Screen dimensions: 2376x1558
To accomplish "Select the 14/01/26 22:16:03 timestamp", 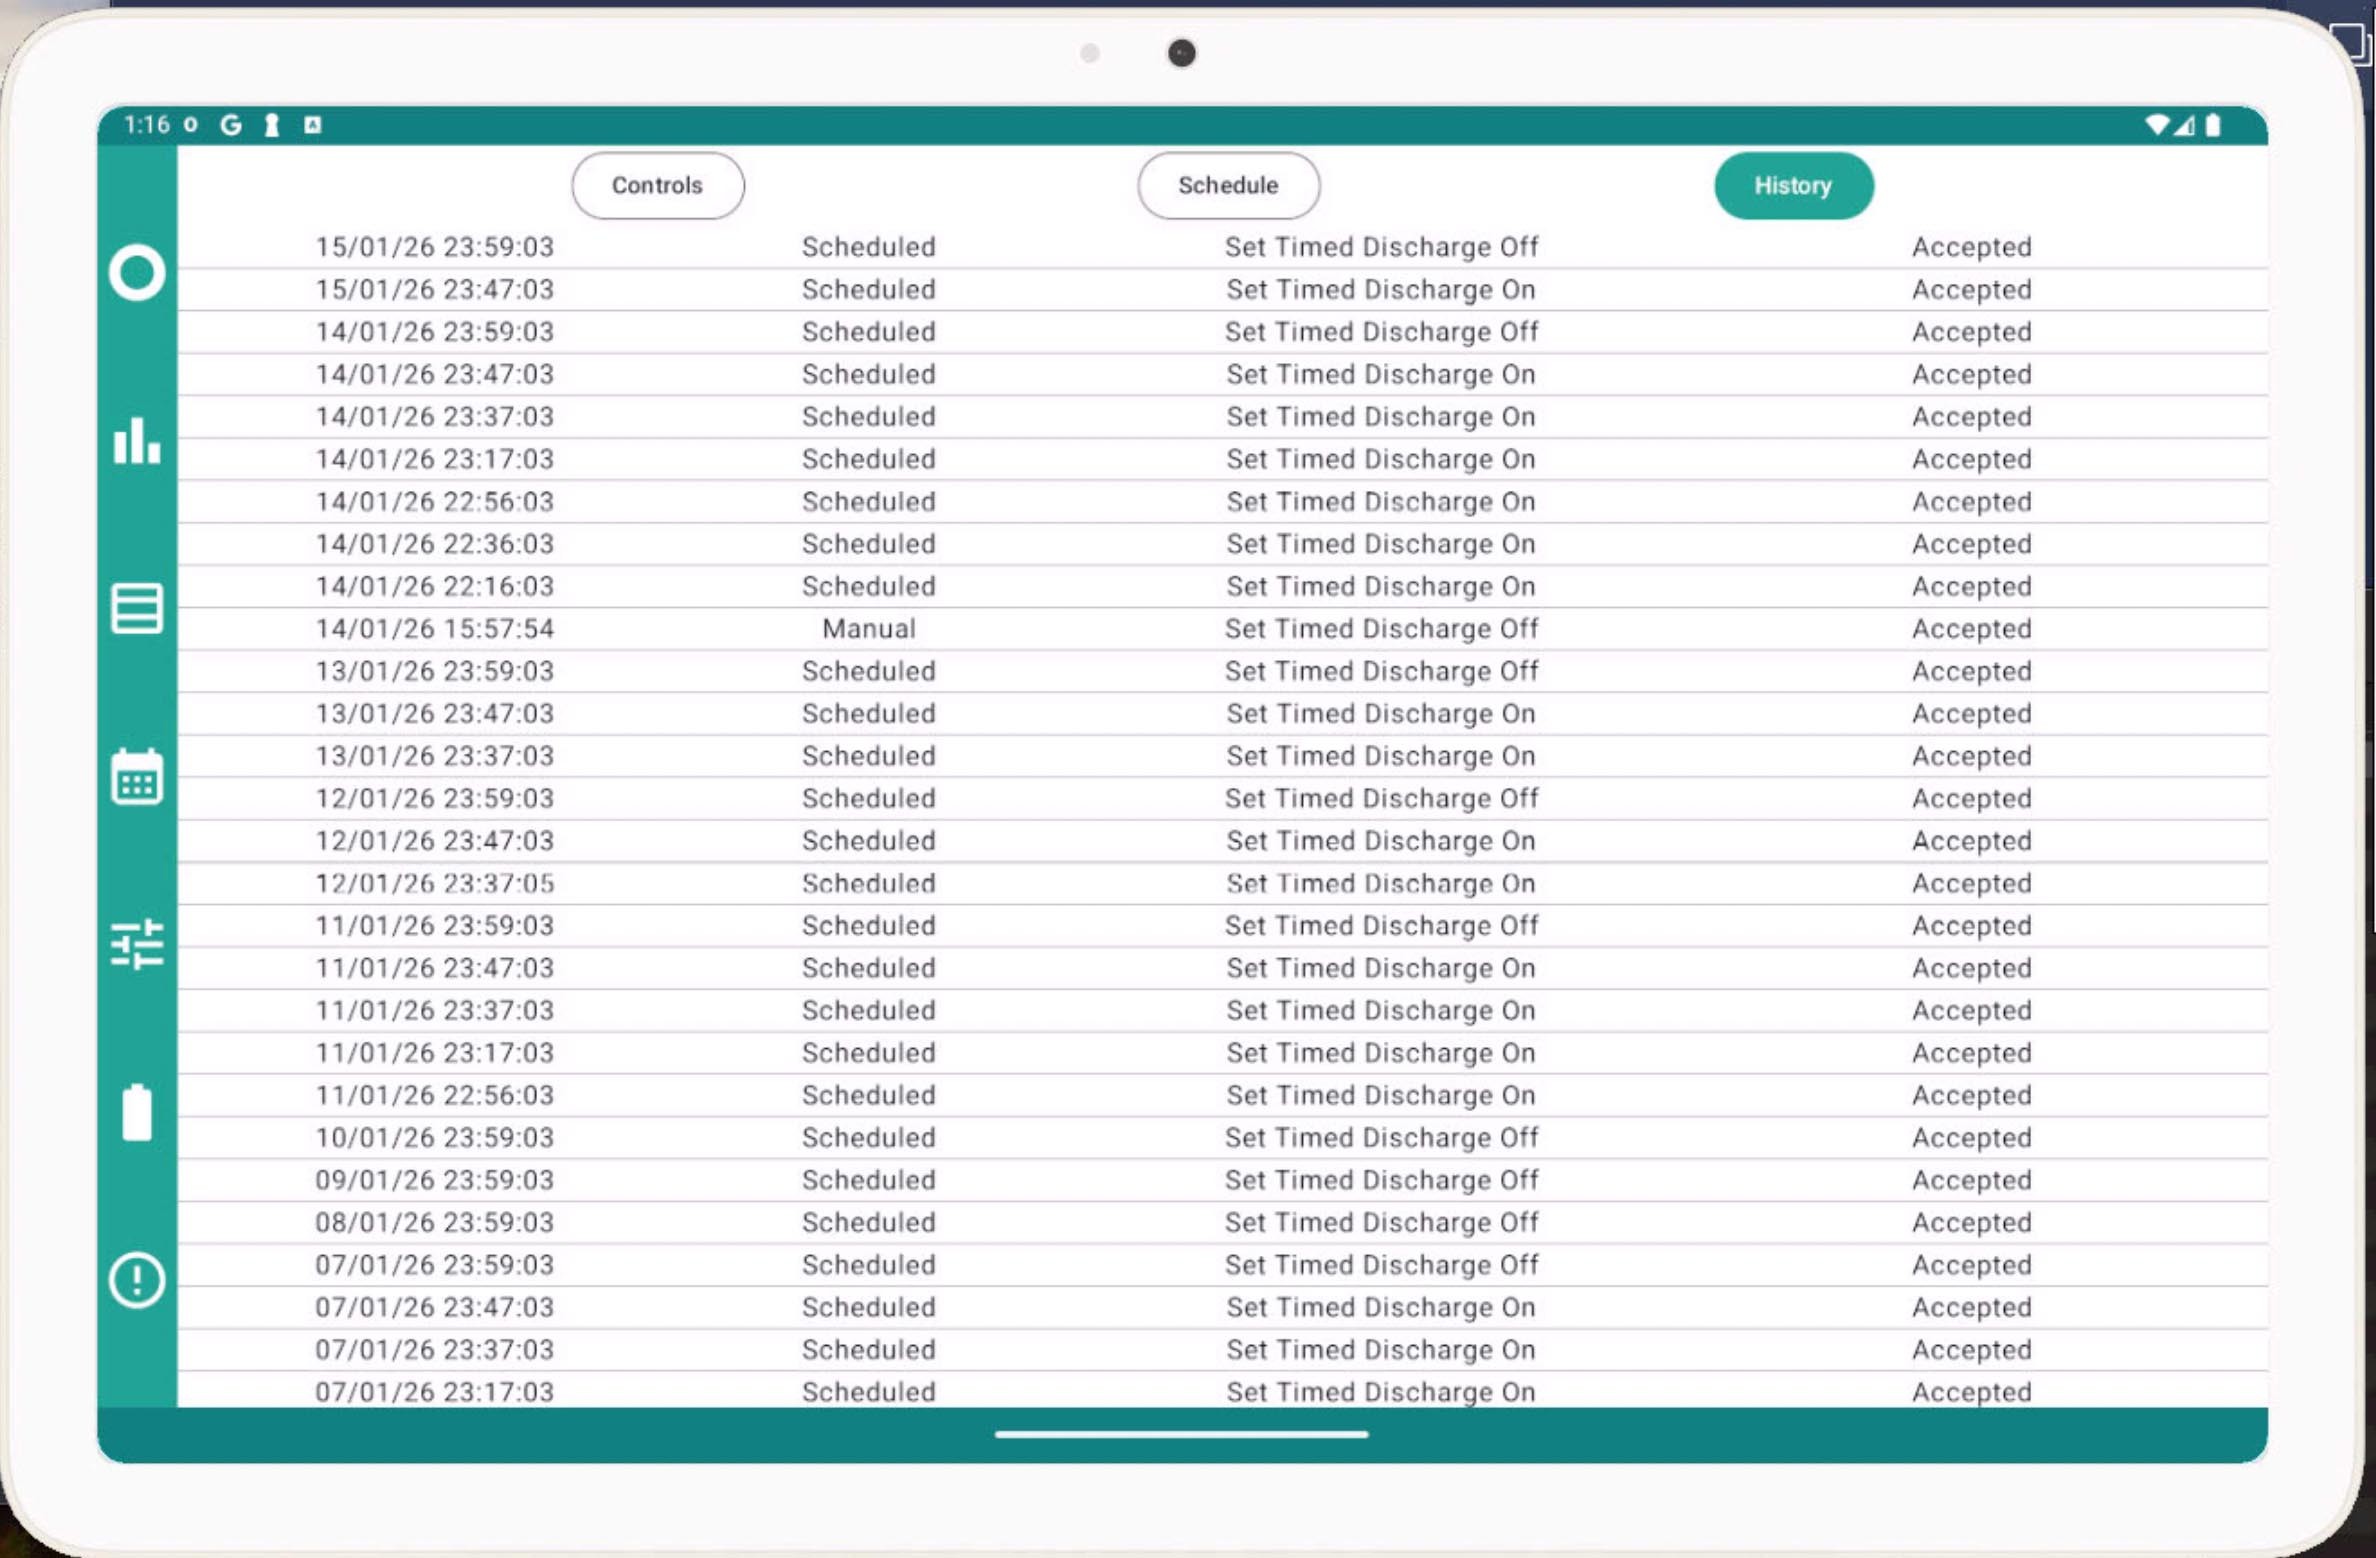I will pos(435,586).
